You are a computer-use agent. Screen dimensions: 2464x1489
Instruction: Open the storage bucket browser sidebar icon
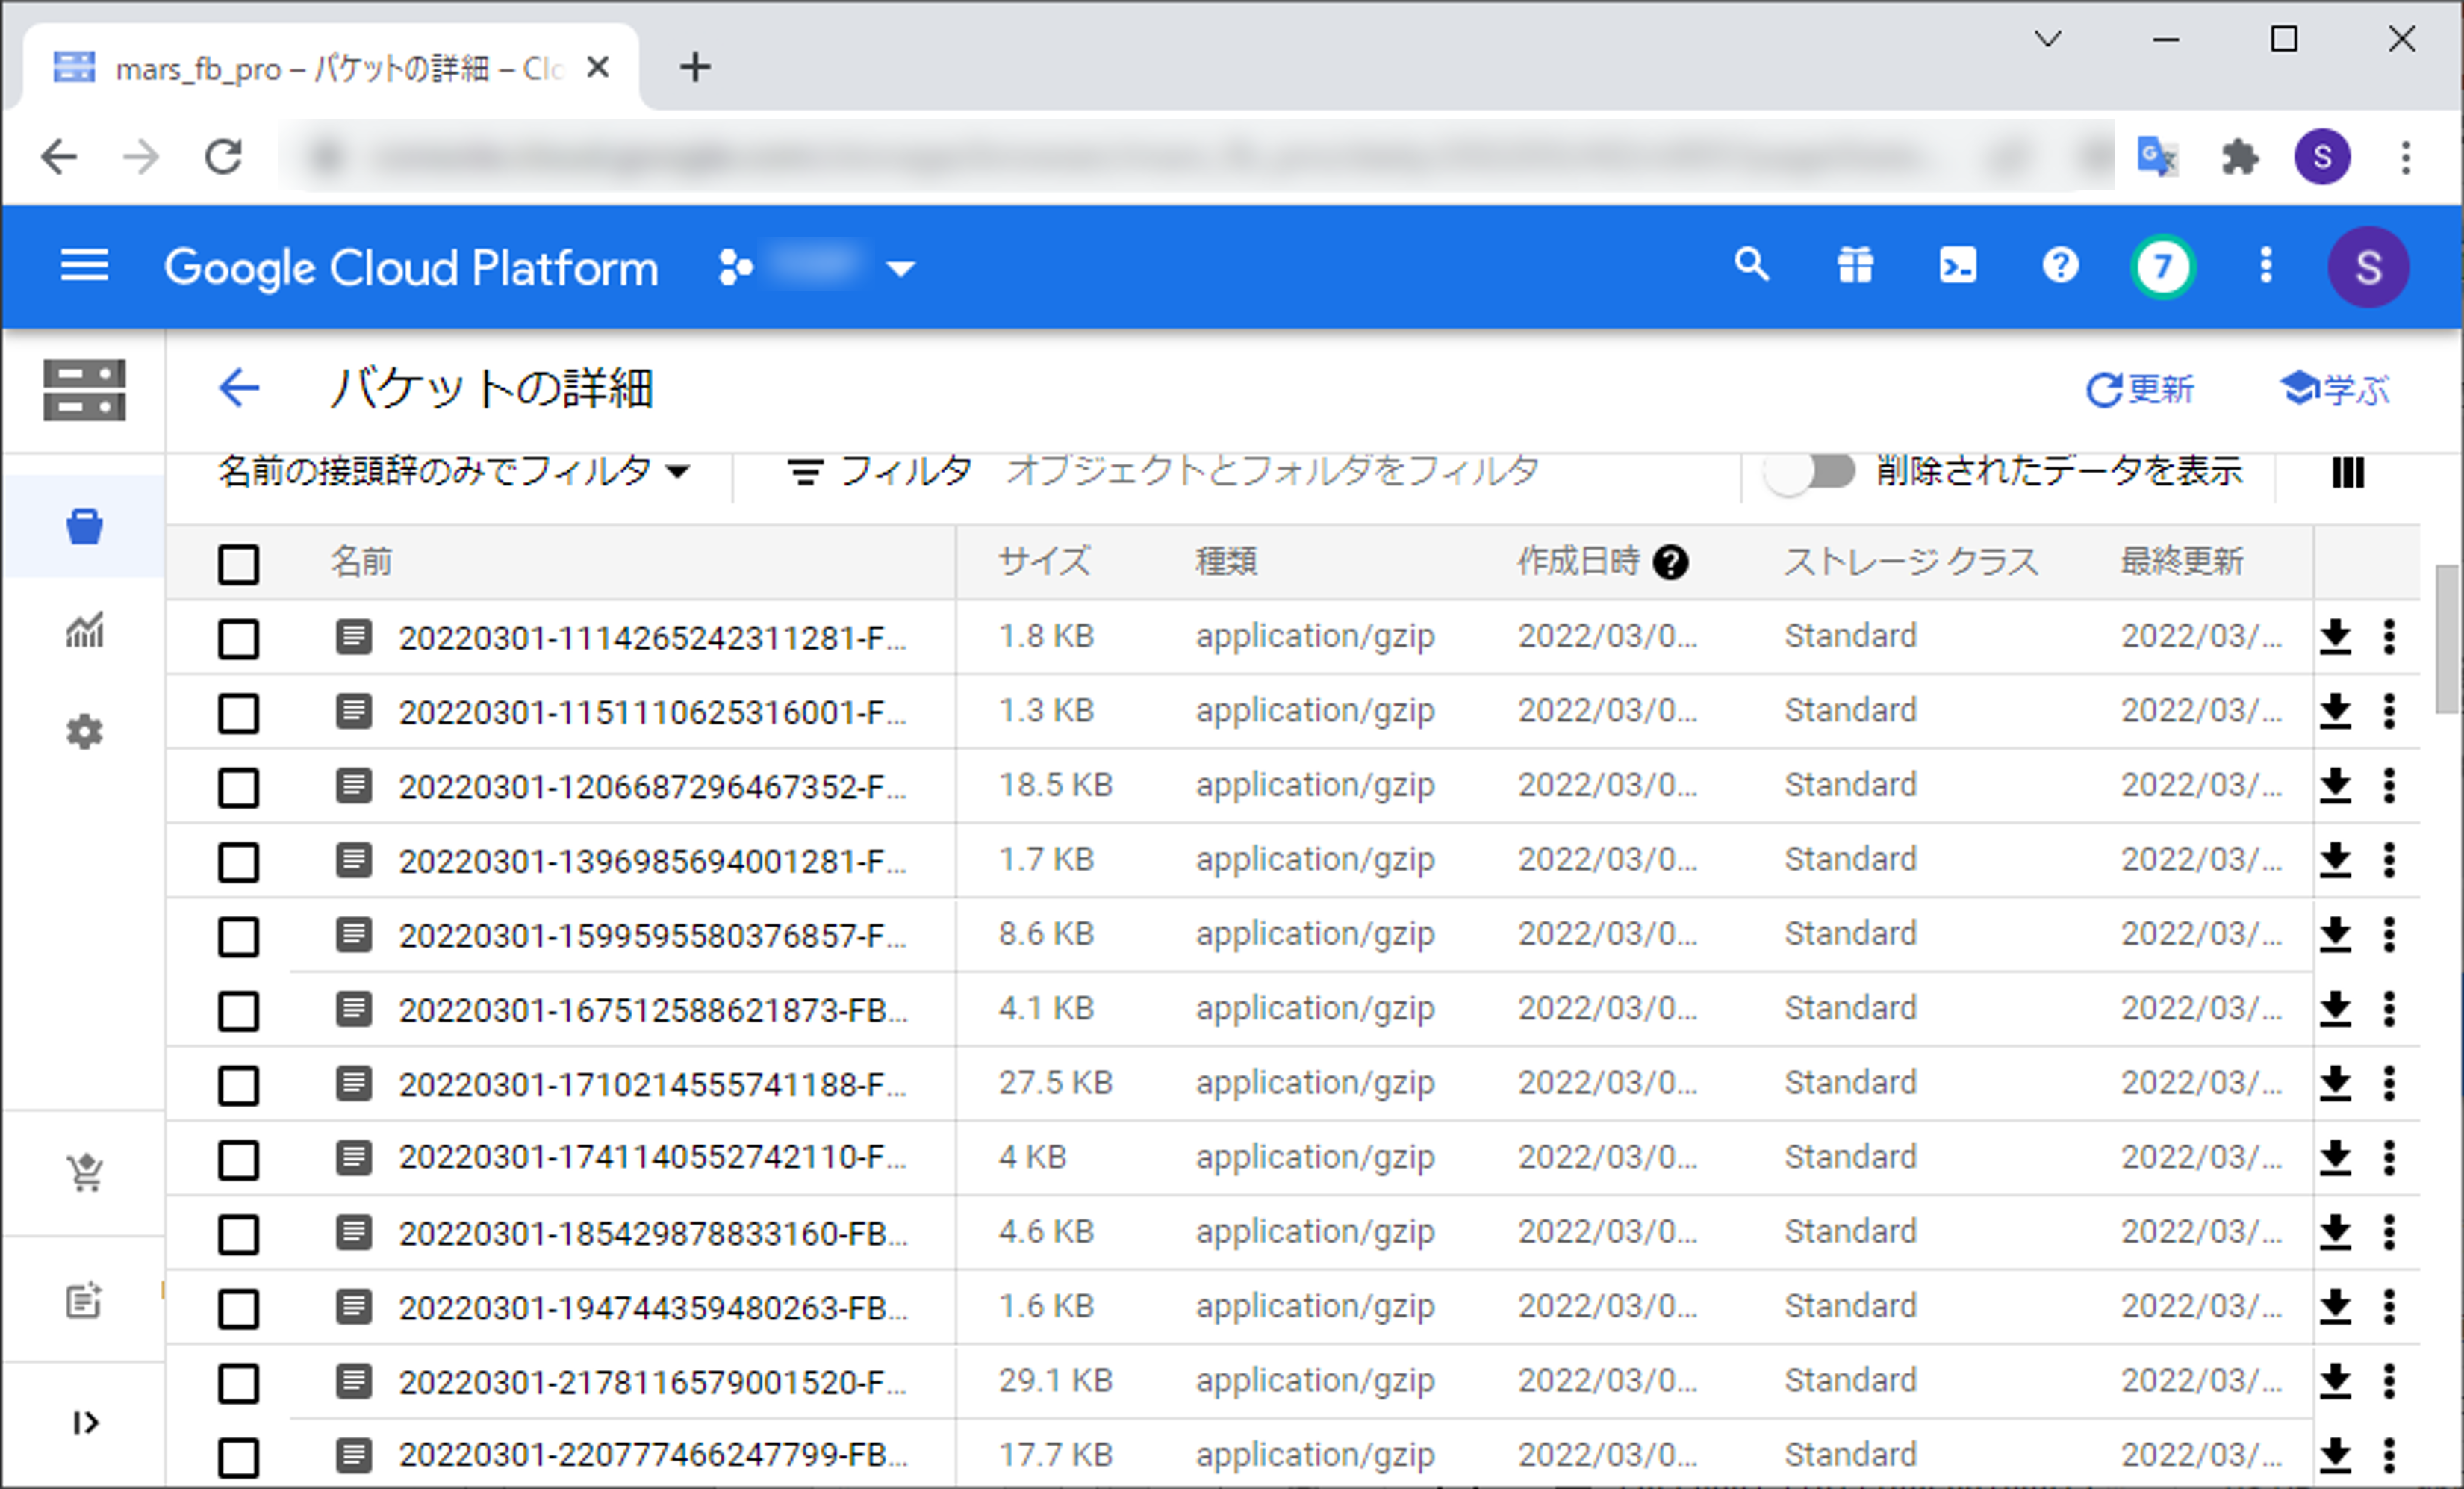(85, 526)
